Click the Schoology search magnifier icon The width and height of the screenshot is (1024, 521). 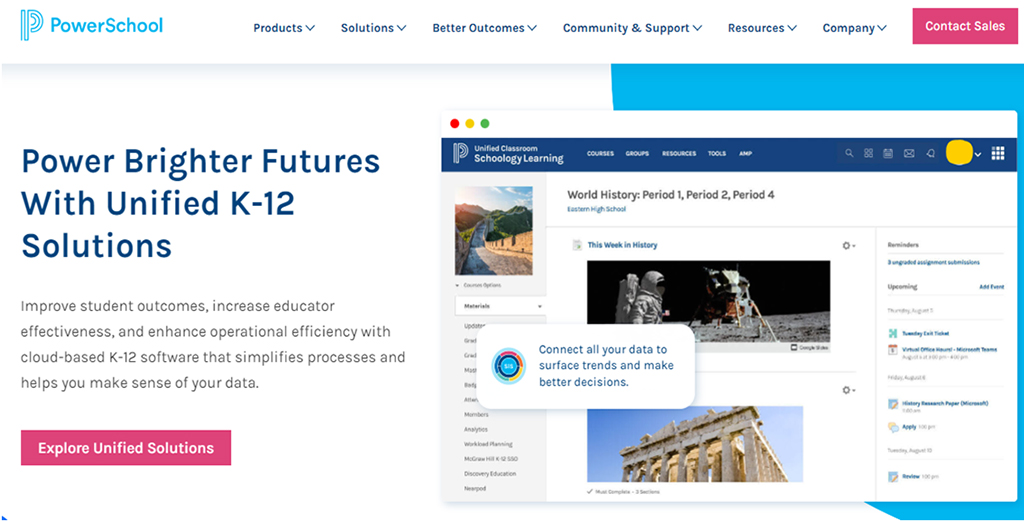click(x=849, y=153)
